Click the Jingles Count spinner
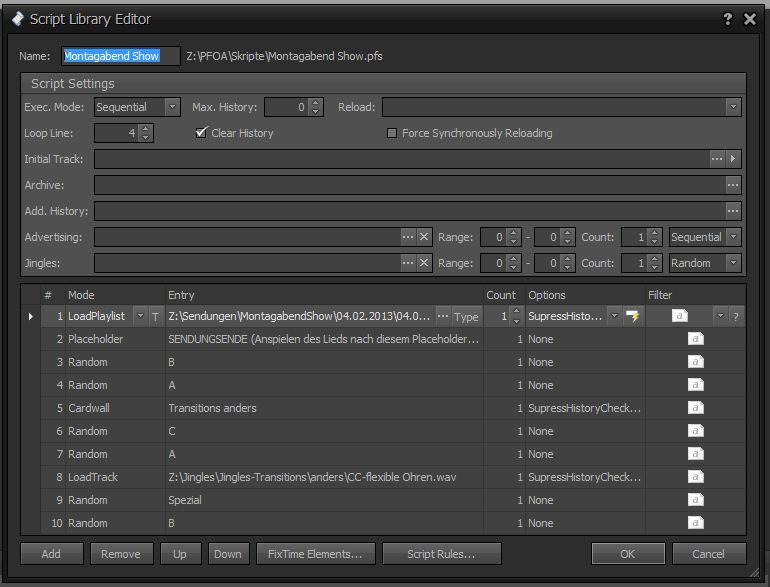This screenshot has height=587, width=770. pyautogui.click(x=655, y=263)
